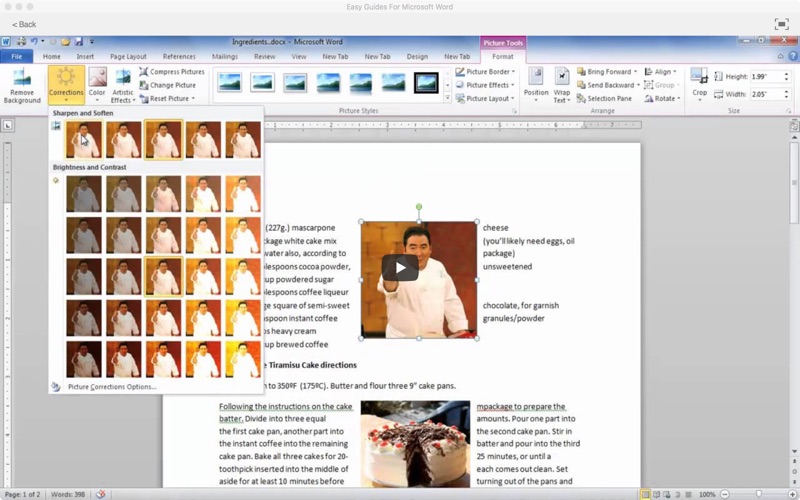
Task: Click the Save icon in Quick Access Toolbar
Action: [x=79, y=42]
